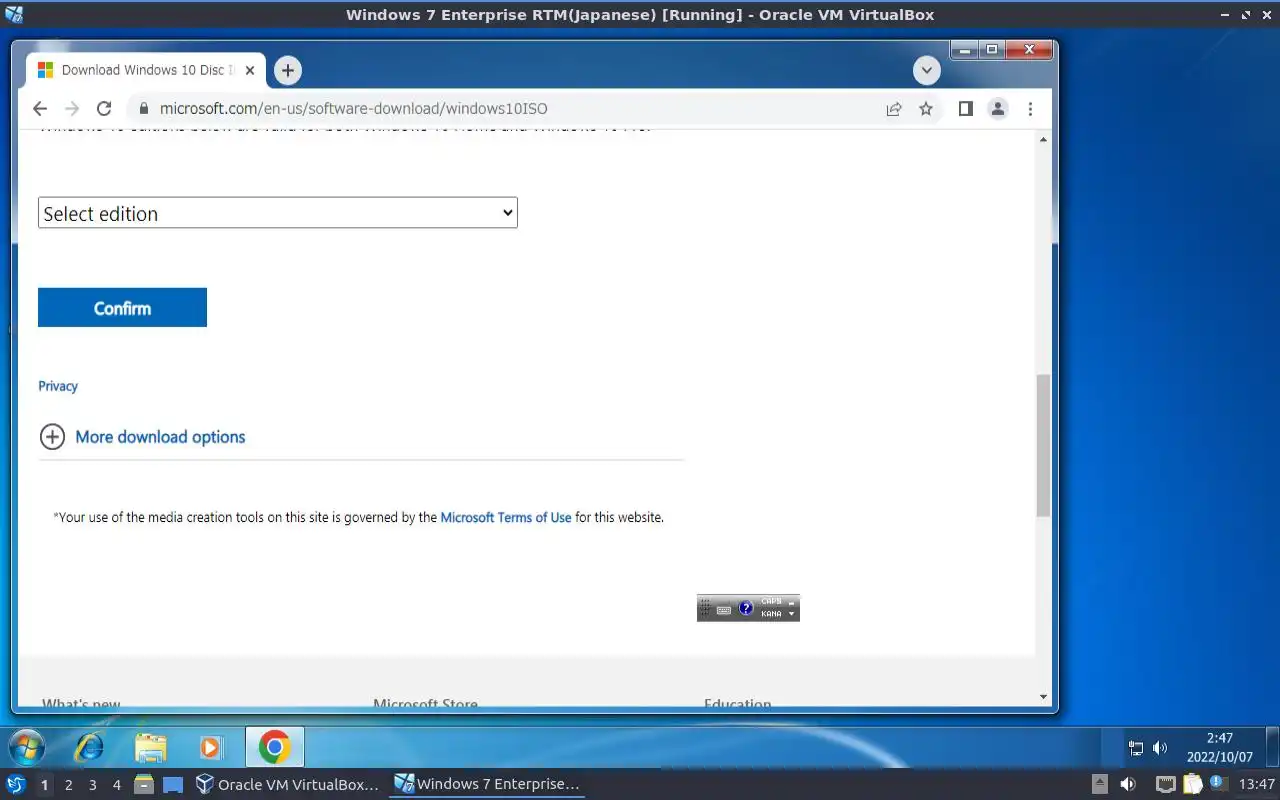
Task: Open the host application menu launcher
Action: coord(16,785)
